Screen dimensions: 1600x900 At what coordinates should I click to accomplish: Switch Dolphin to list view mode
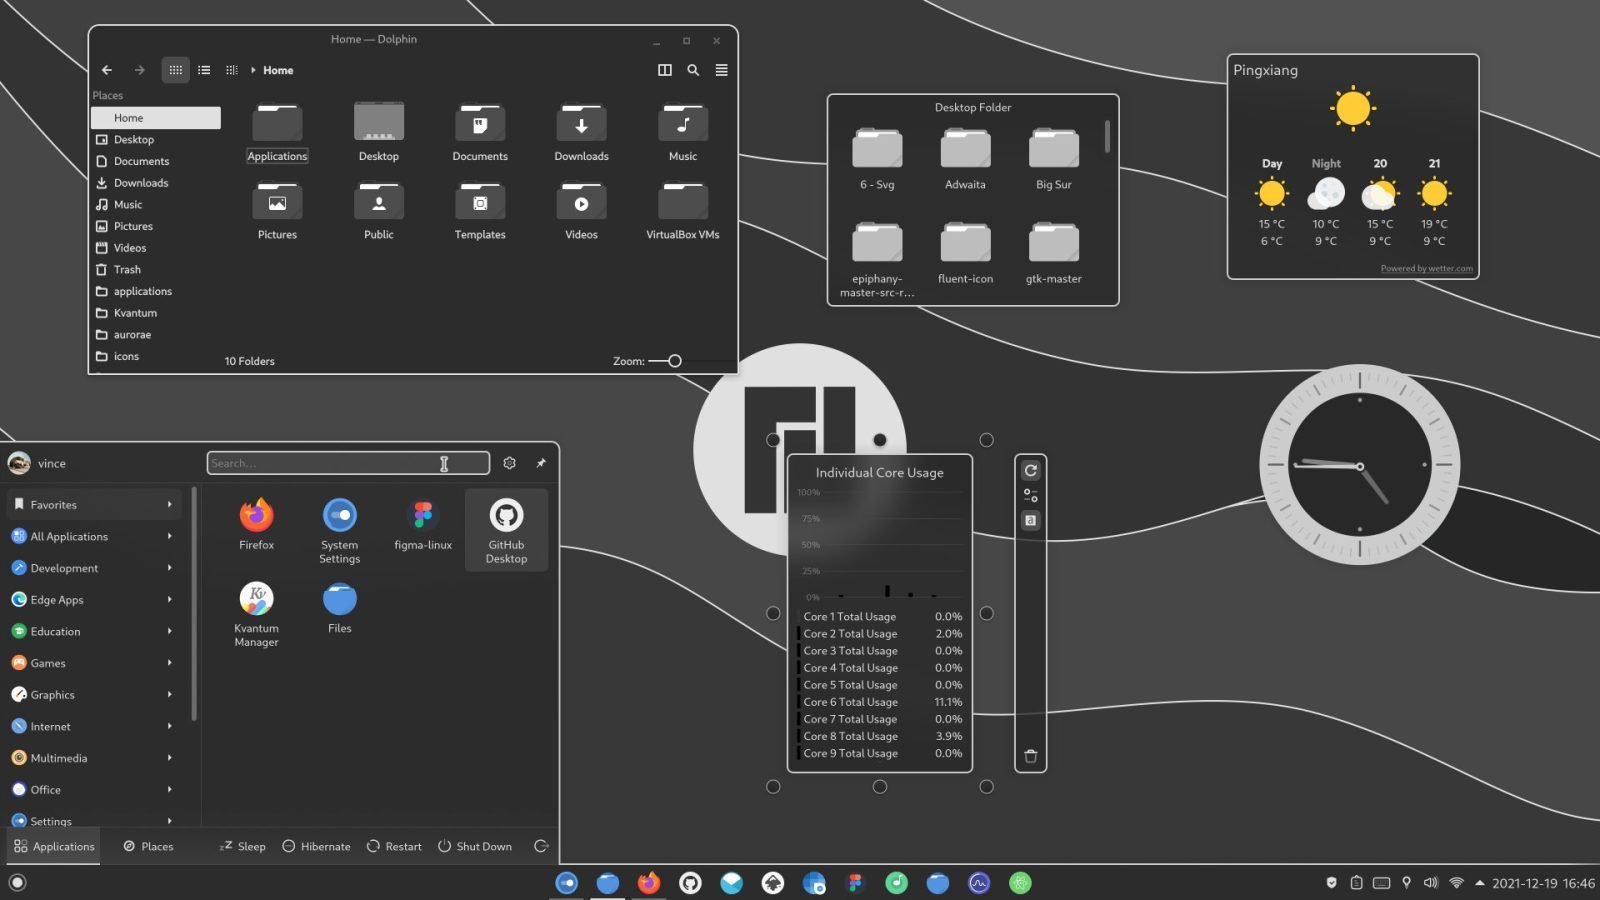coord(204,70)
